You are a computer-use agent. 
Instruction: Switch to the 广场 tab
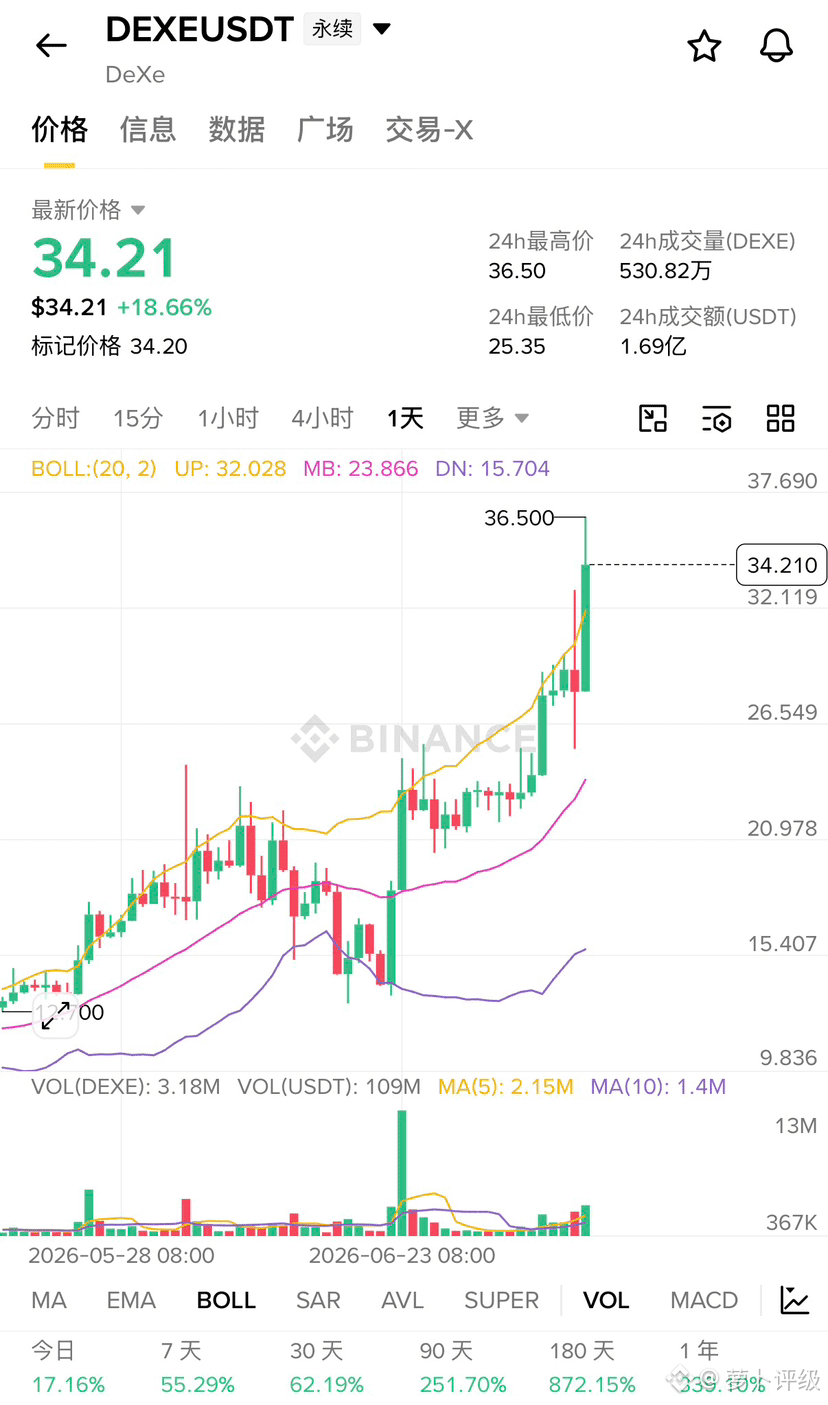(x=325, y=129)
